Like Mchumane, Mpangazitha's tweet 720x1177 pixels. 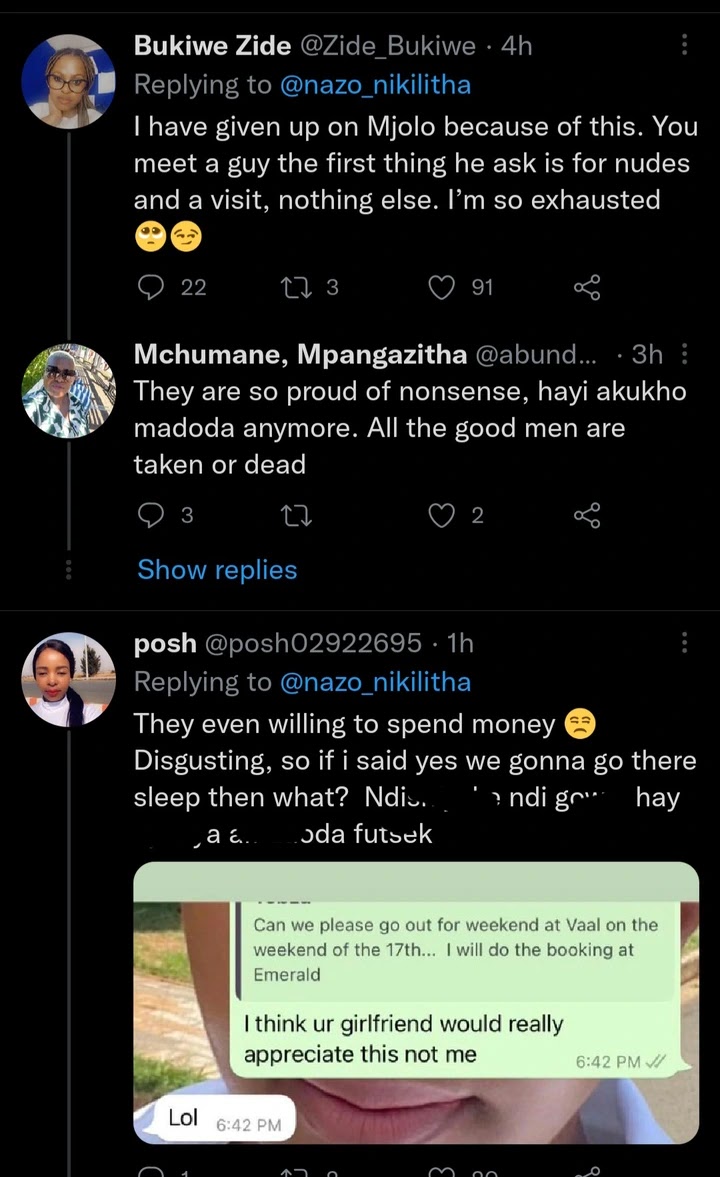point(441,515)
